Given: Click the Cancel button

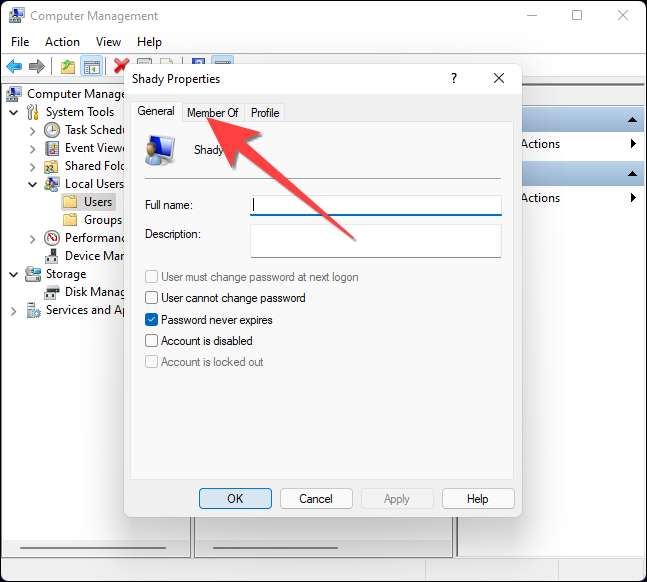Looking at the screenshot, I should [x=316, y=499].
